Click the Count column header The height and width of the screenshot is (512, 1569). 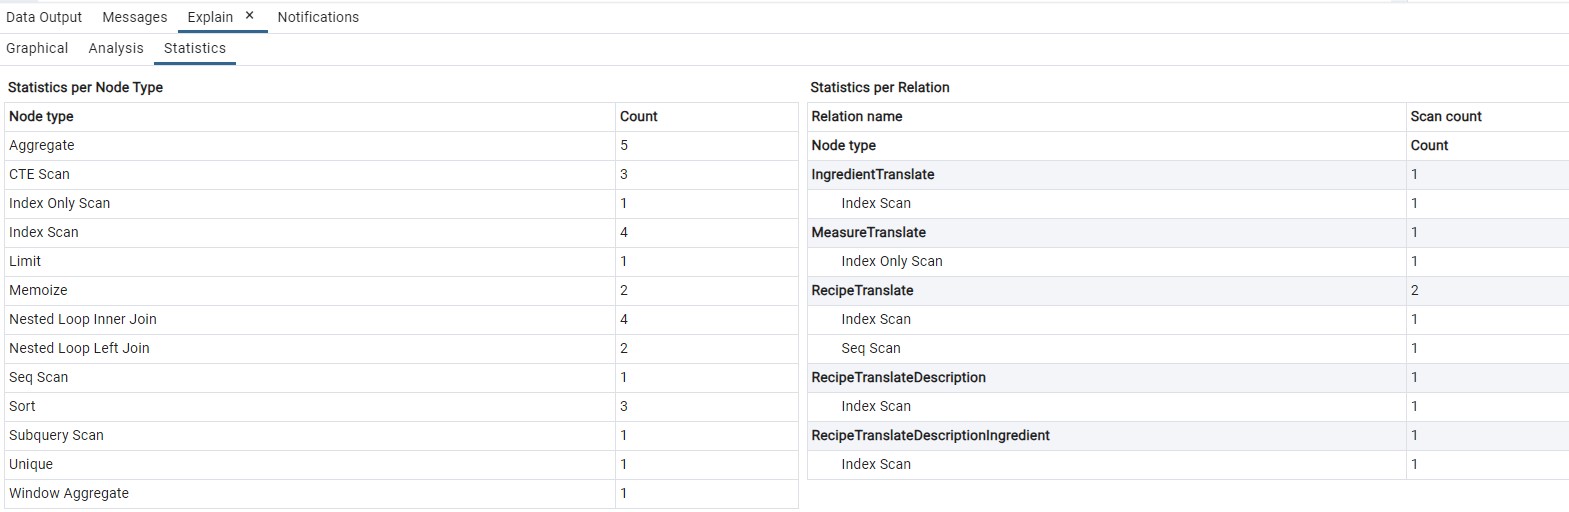(x=639, y=116)
